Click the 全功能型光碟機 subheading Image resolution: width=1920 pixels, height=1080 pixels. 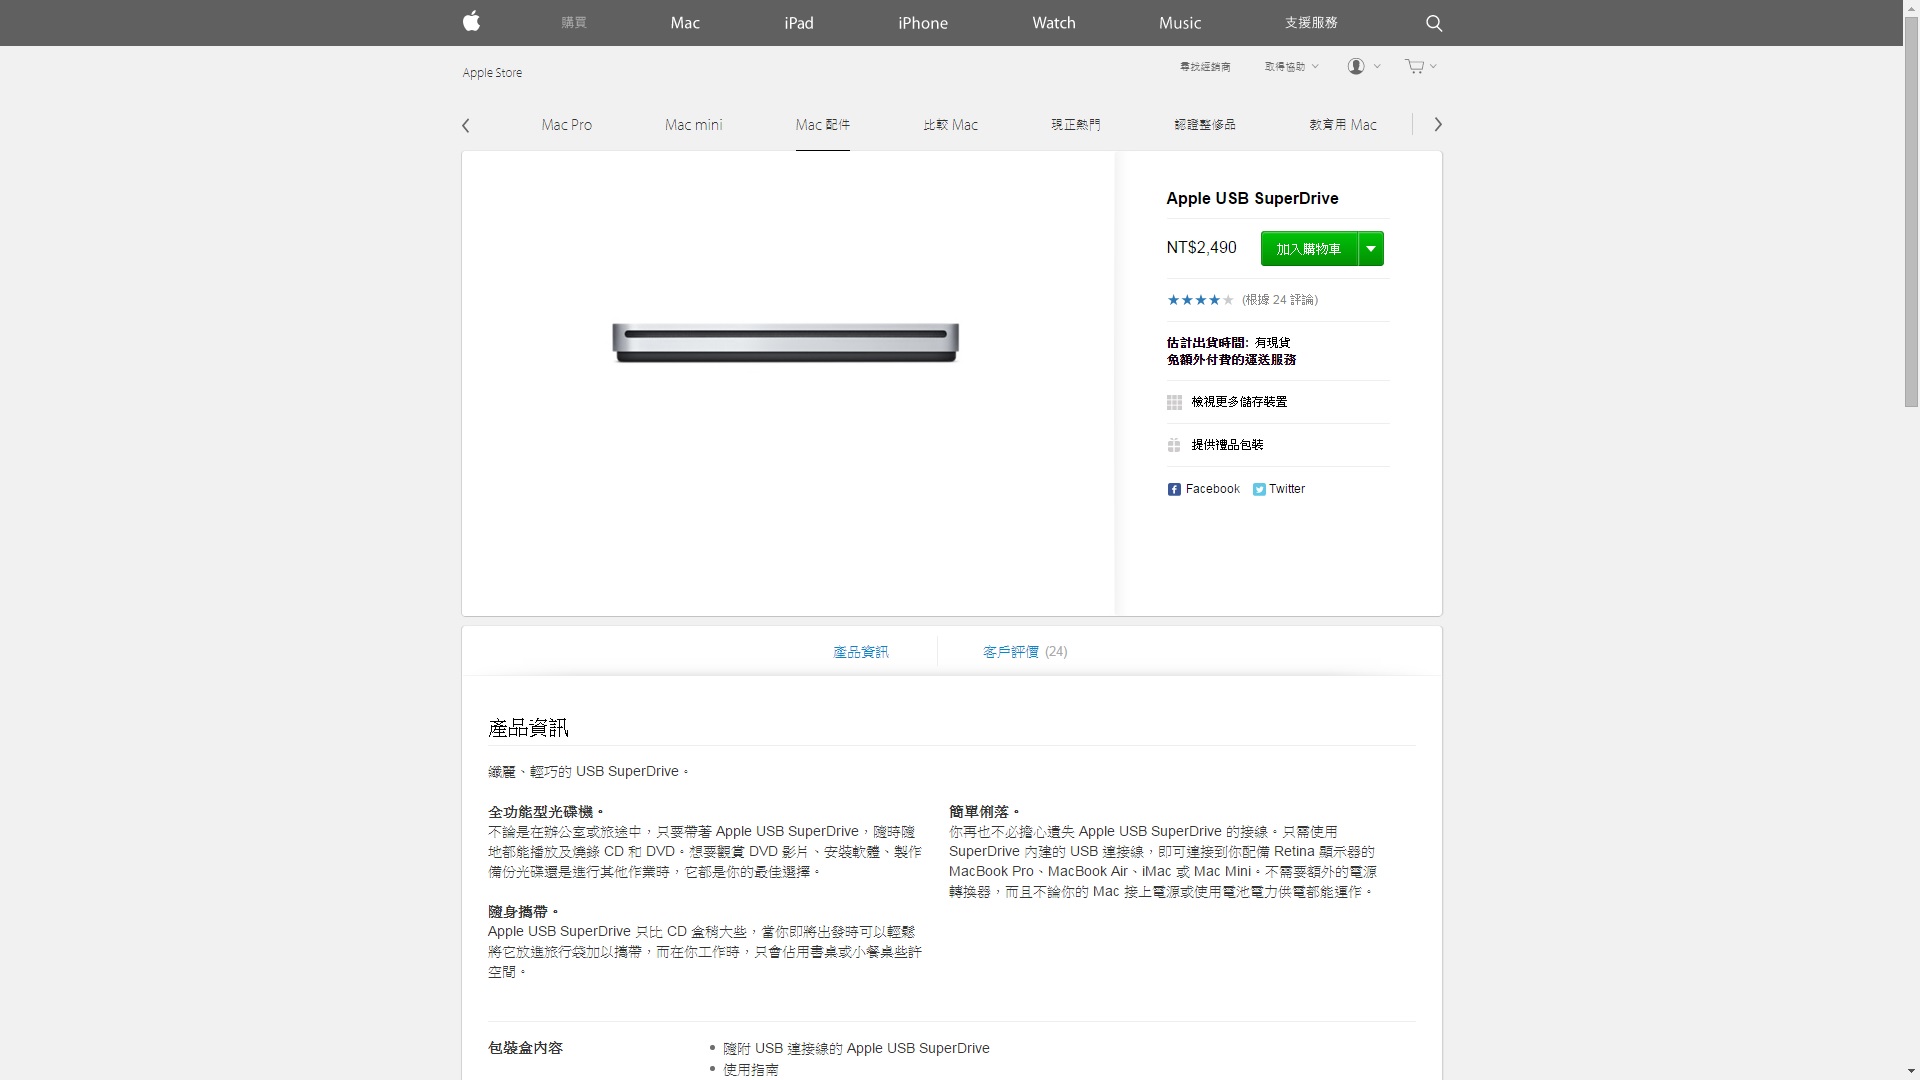[545, 812]
